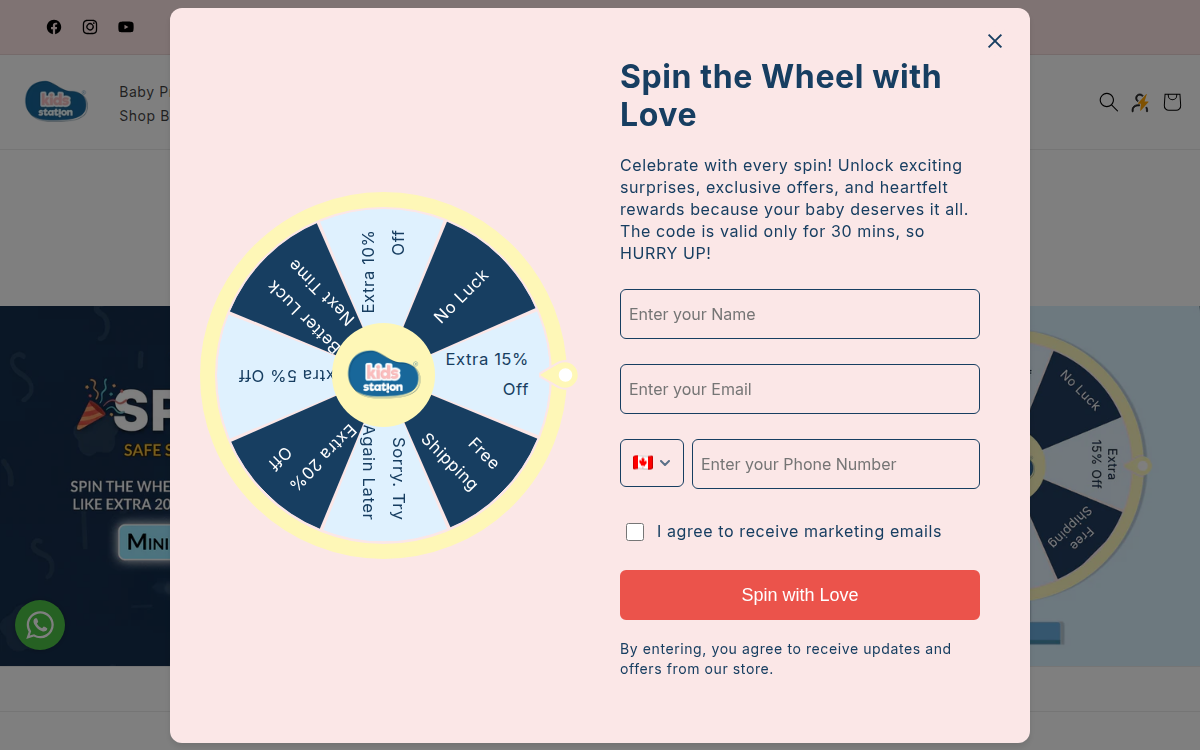Click the Spin with Love button
This screenshot has height=750, width=1200.
800,595
